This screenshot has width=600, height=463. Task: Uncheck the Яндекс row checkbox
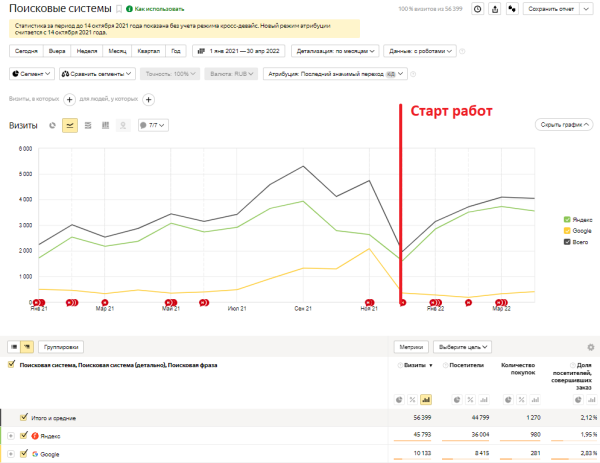24,435
